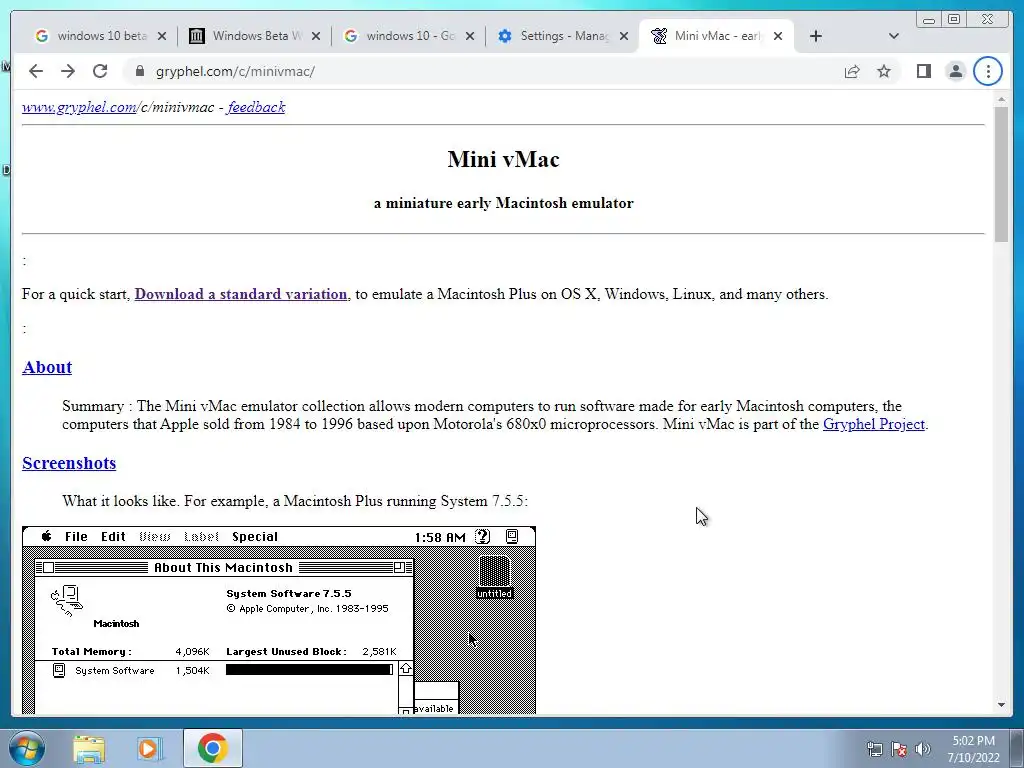Screen dimensions: 1024x768
Task: Open the volume speaker tray icon
Action: pos(922,749)
